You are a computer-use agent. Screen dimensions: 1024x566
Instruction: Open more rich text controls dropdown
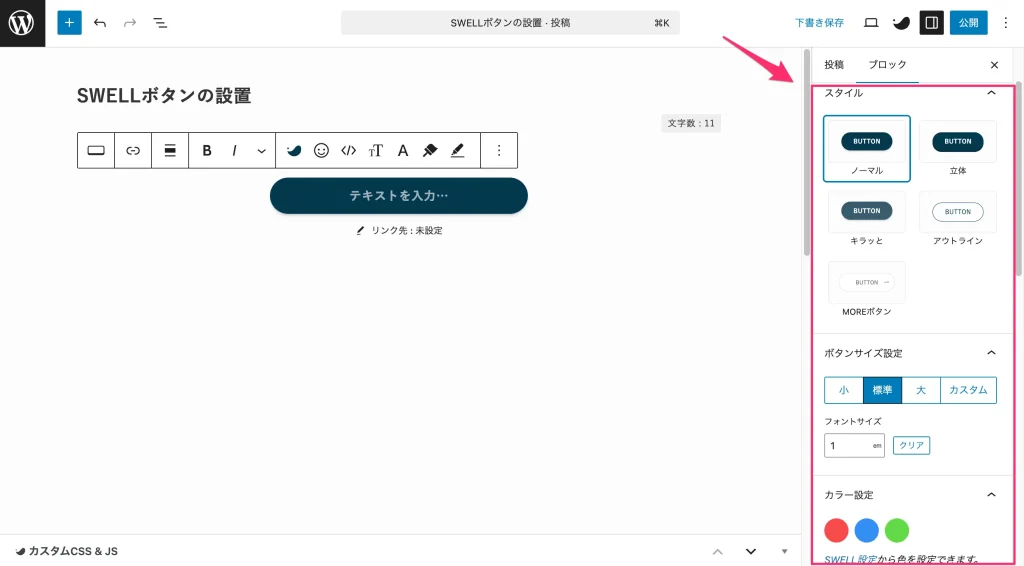pos(261,151)
